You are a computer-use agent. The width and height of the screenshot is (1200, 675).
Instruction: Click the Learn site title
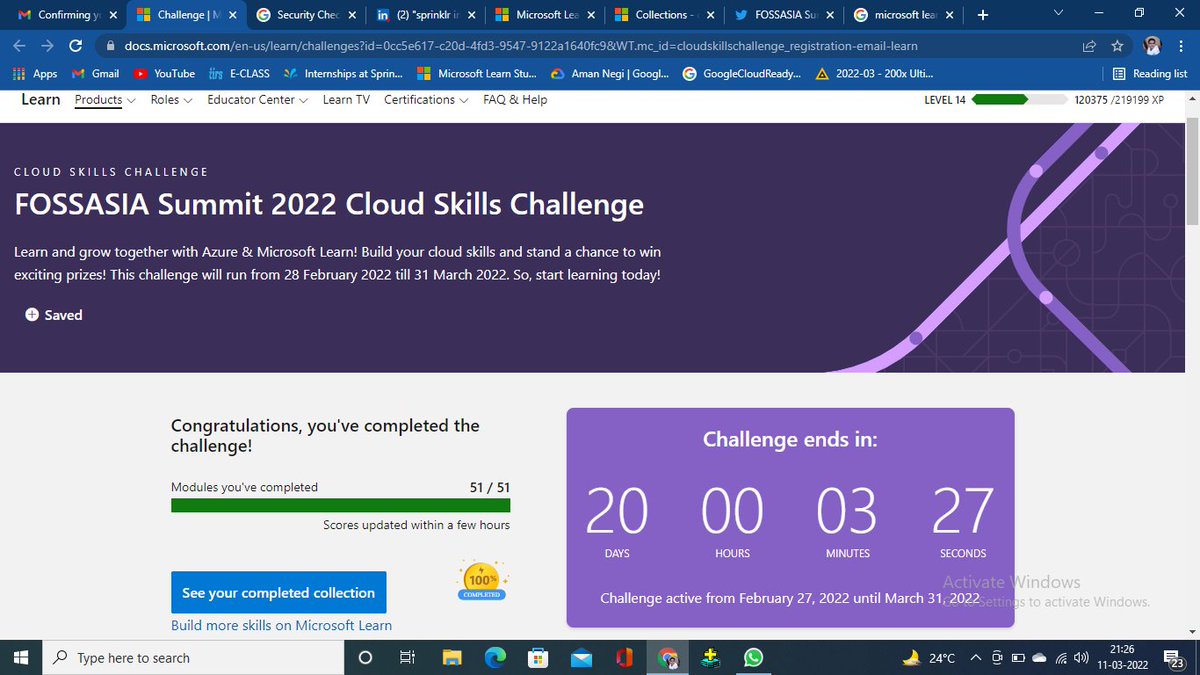click(41, 100)
